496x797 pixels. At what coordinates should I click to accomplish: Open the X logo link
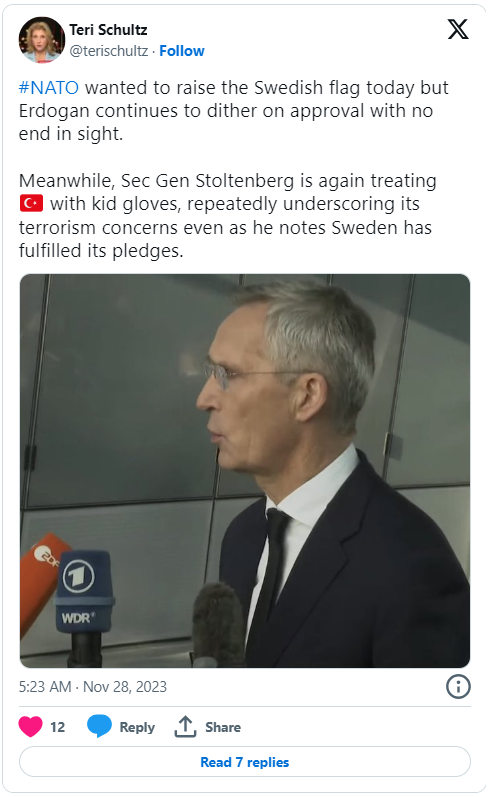pos(458,29)
